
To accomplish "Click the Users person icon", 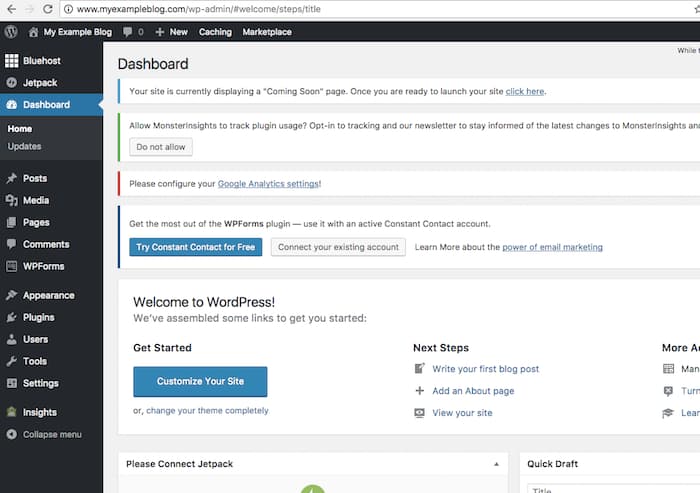I will pos(12,339).
